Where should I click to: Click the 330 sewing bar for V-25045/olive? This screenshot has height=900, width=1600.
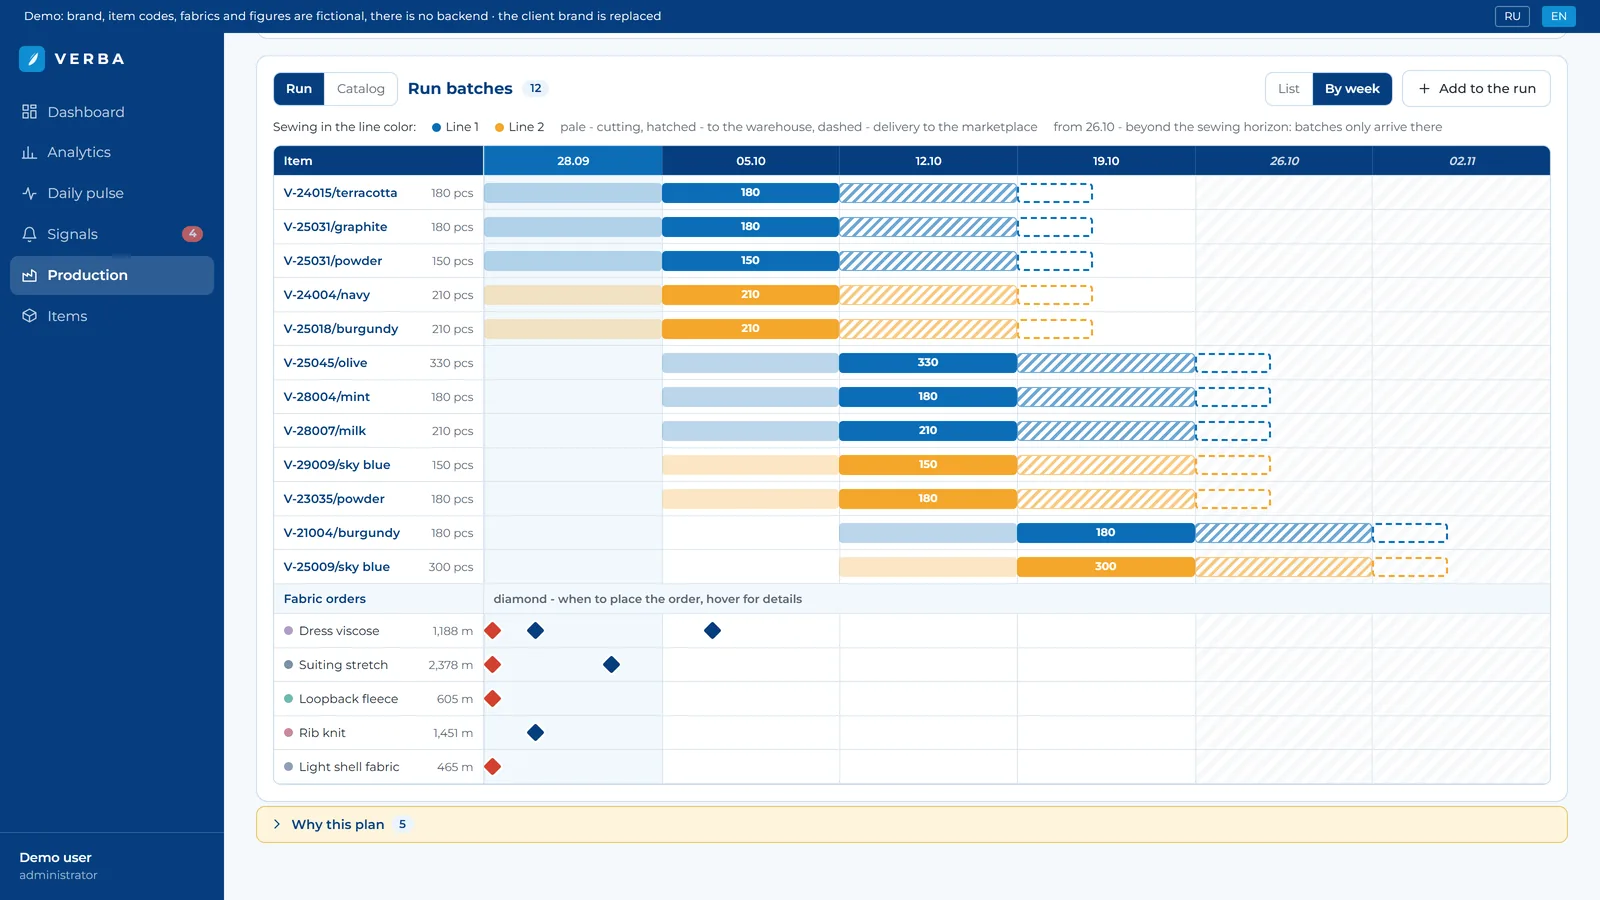[928, 363]
